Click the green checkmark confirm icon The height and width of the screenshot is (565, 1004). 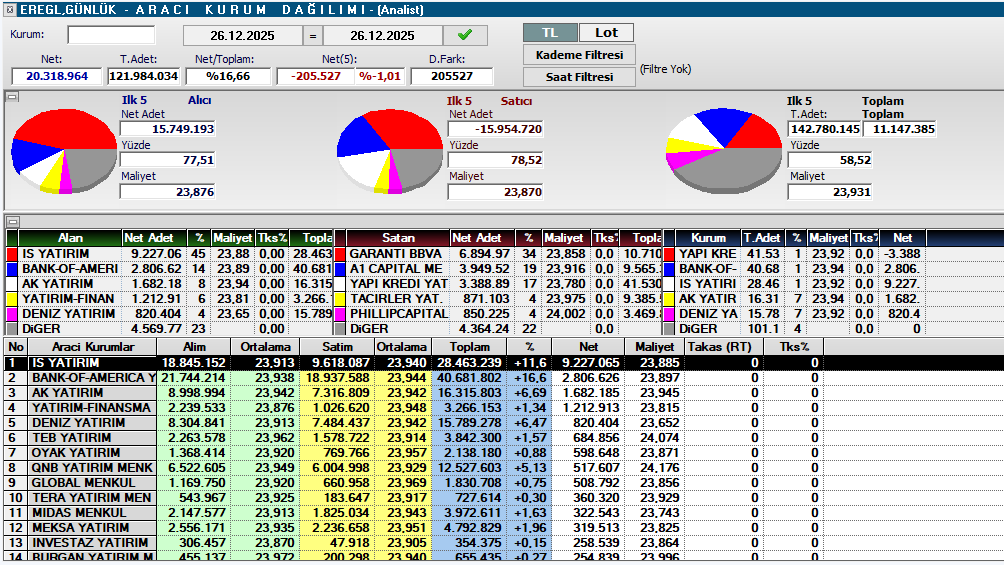(465, 35)
